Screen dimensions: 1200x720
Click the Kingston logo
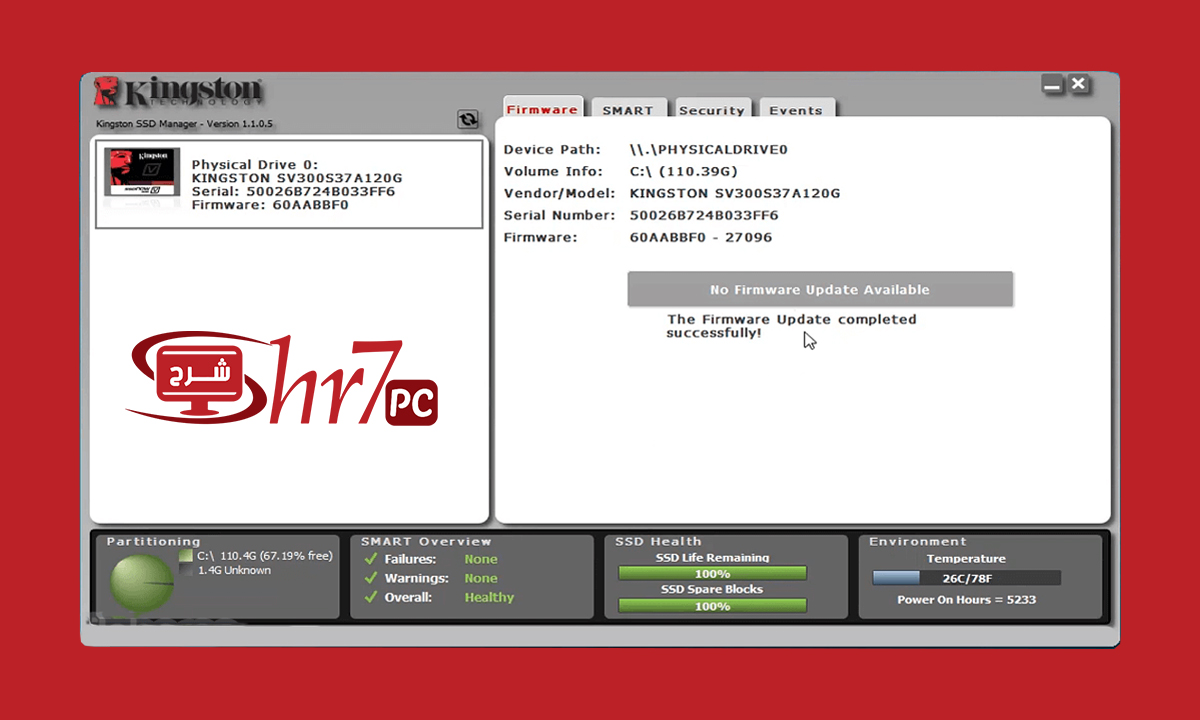178,93
